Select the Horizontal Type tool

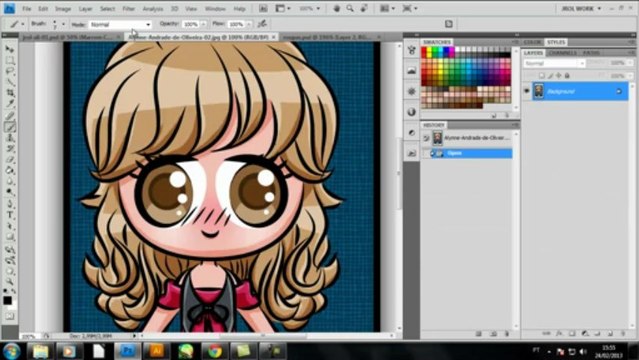tap(9, 214)
